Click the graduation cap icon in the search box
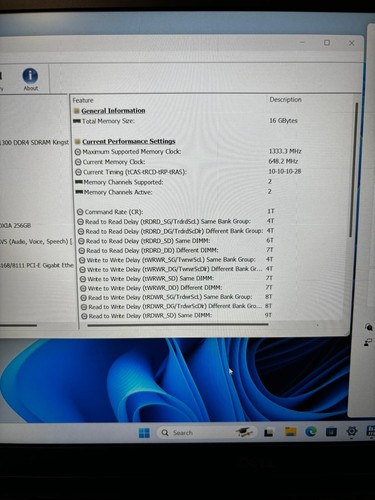Image resolution: width=375 pixels, height=500 pixels. tap(244, 432)
